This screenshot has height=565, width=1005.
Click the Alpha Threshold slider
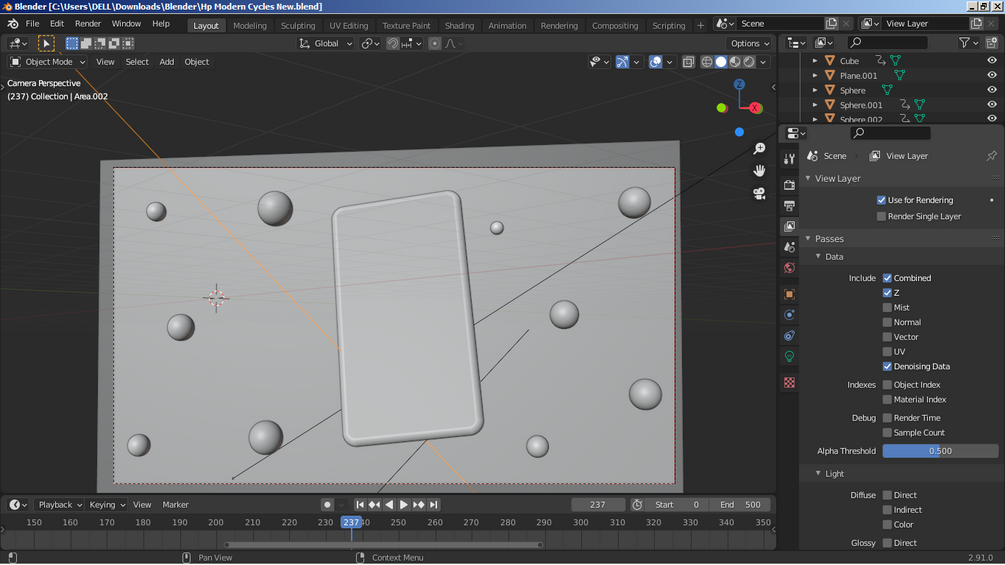[940, 451]
